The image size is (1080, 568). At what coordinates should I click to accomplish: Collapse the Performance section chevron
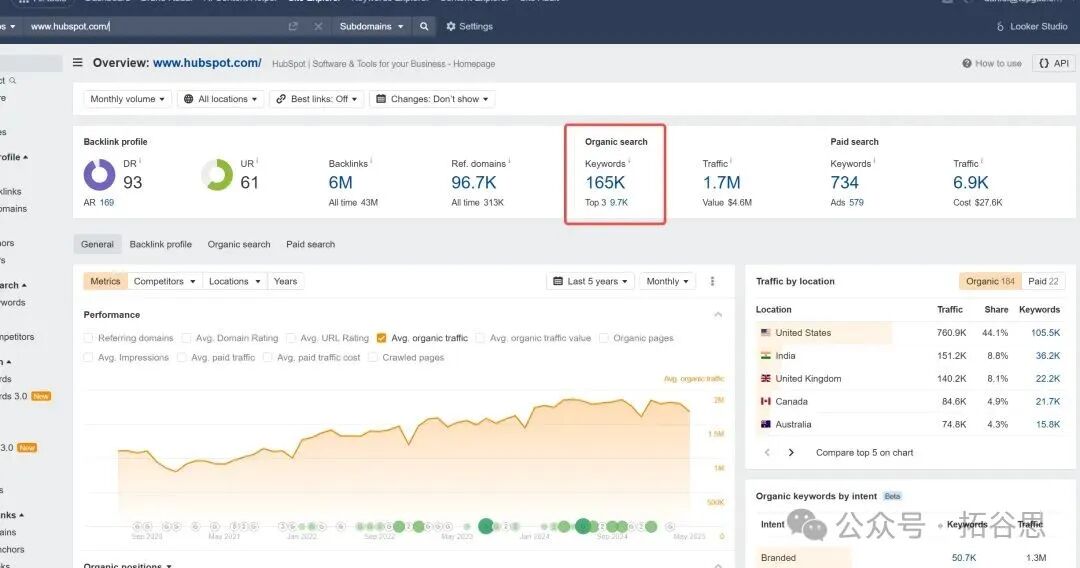pos(718,315)
